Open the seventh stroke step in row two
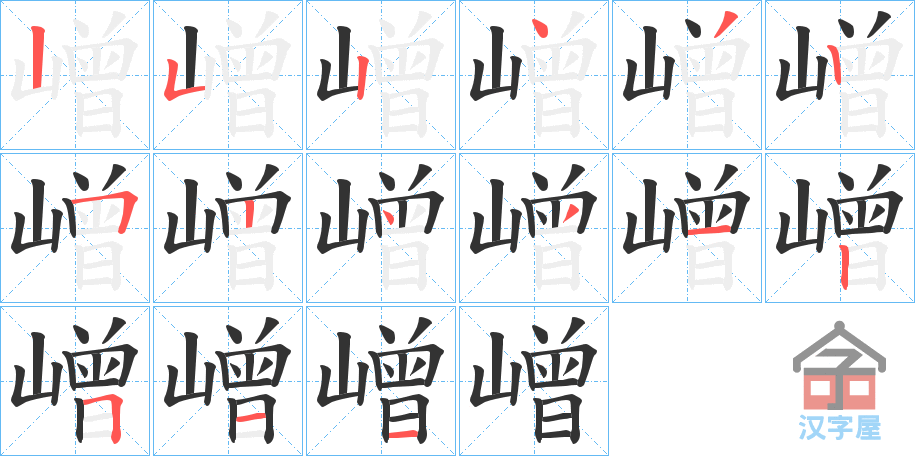 [x=75, y=228]
